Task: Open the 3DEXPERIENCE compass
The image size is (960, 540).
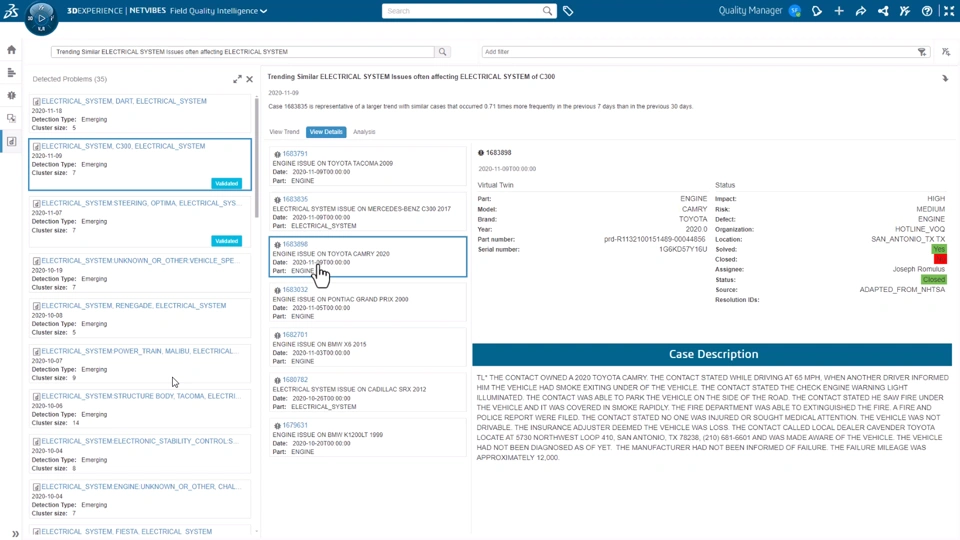Action: 41,18
